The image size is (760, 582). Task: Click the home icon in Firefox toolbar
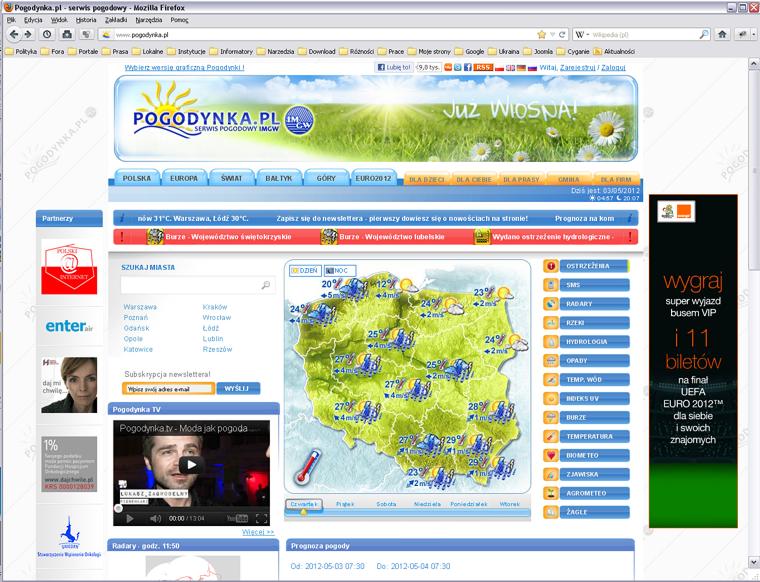tap(722, 34)
